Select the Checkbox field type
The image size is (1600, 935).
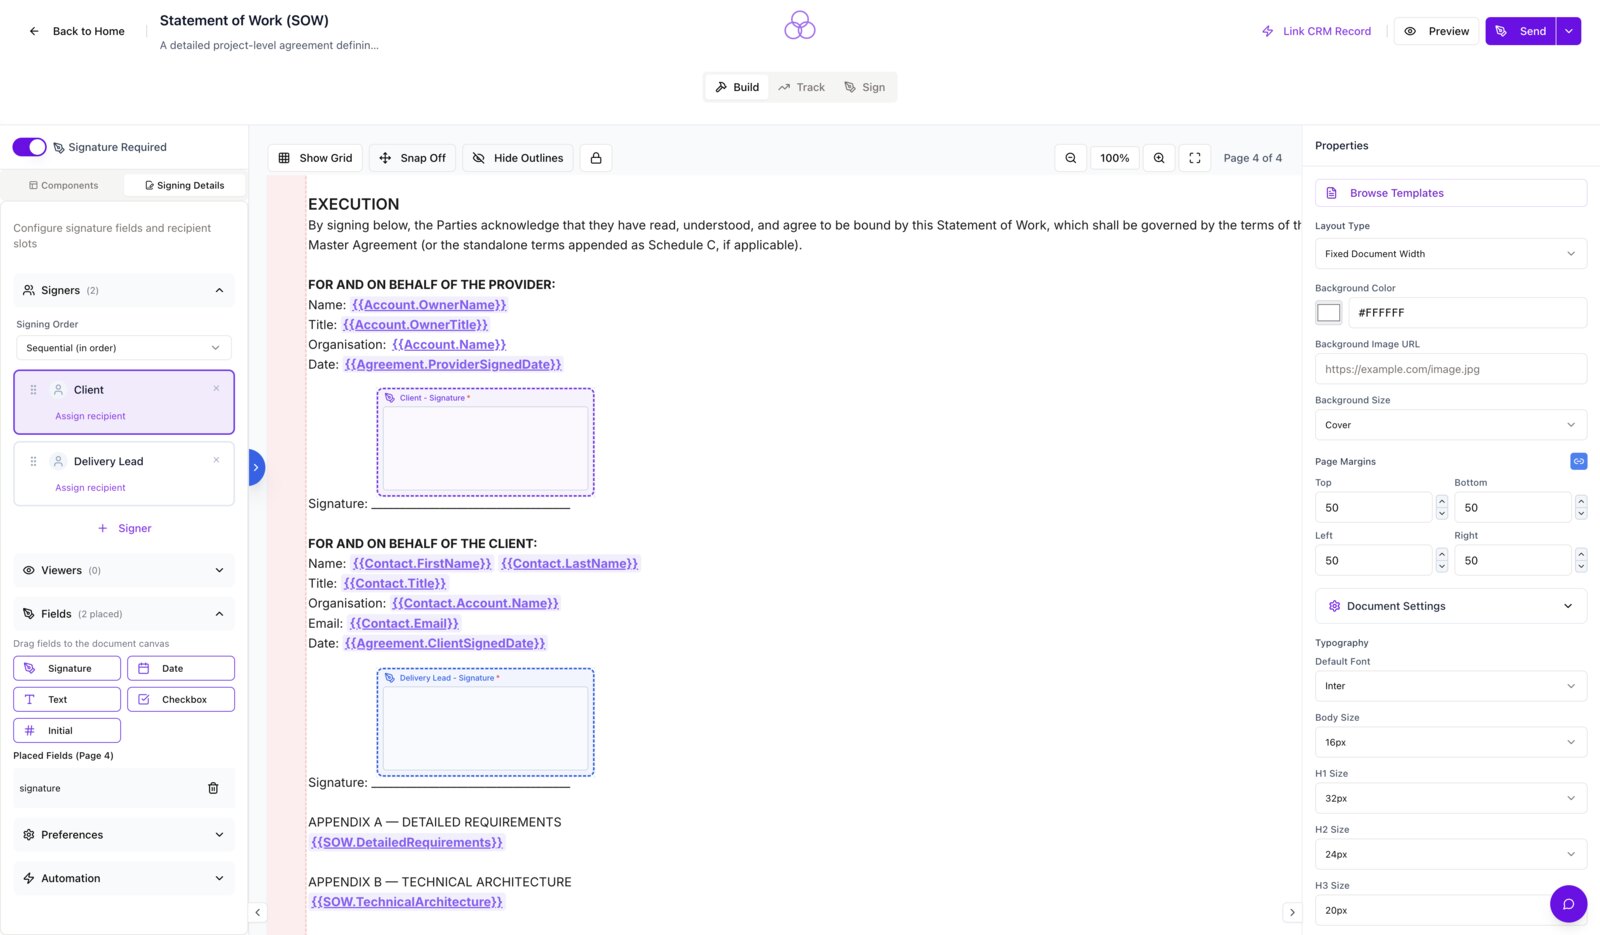181,699
